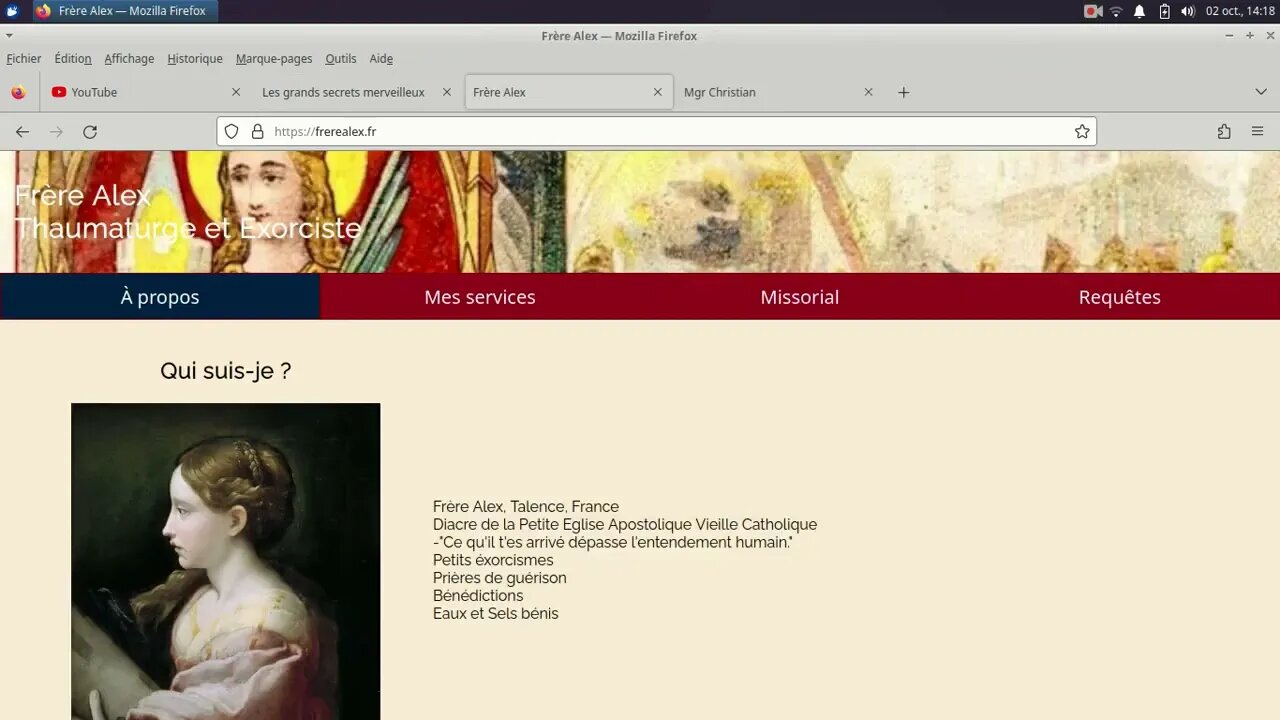Open the volume speaker tray icon

tap(1188, 11)
